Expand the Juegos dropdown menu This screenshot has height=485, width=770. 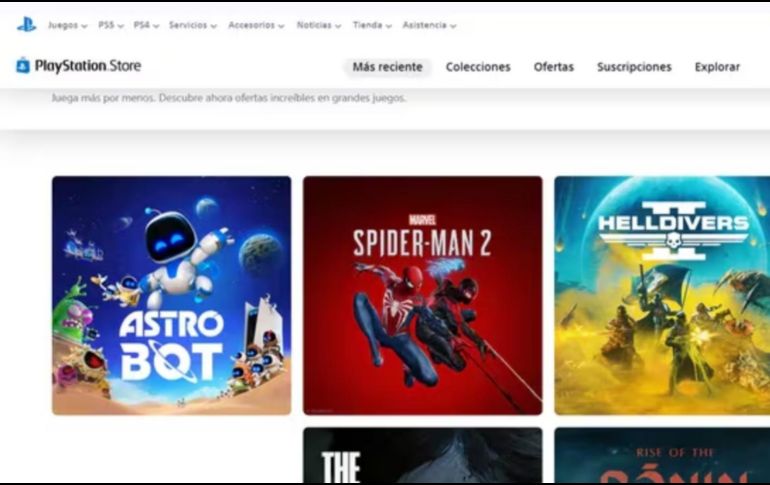tap(67, 25)
